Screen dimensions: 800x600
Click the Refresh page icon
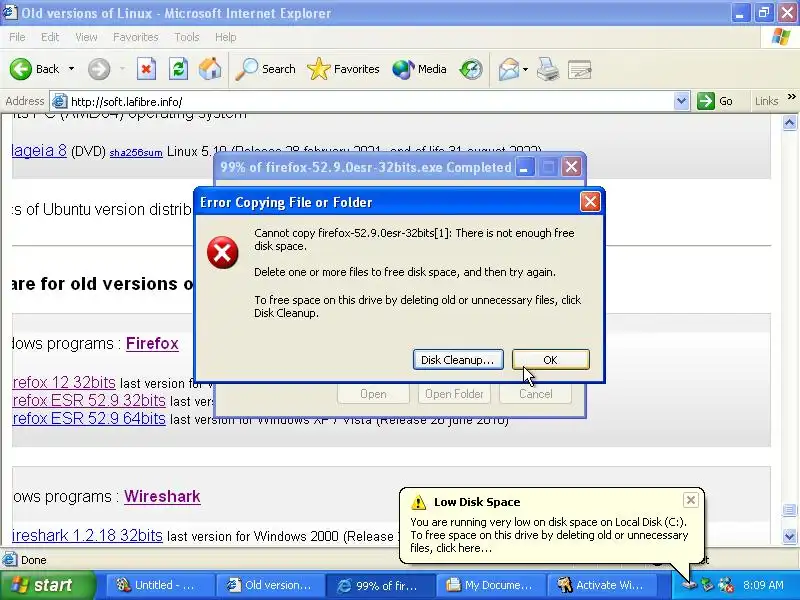[178, 69]
